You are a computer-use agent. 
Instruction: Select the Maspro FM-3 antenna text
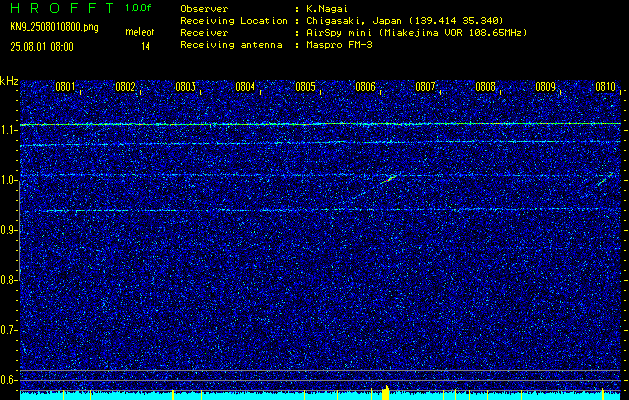[339, 45]
